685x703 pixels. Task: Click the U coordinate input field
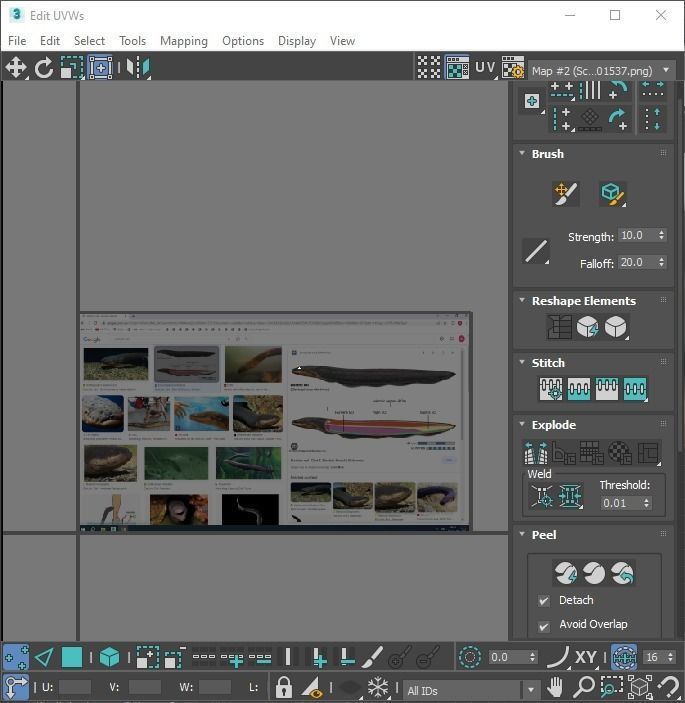[74, 687]
